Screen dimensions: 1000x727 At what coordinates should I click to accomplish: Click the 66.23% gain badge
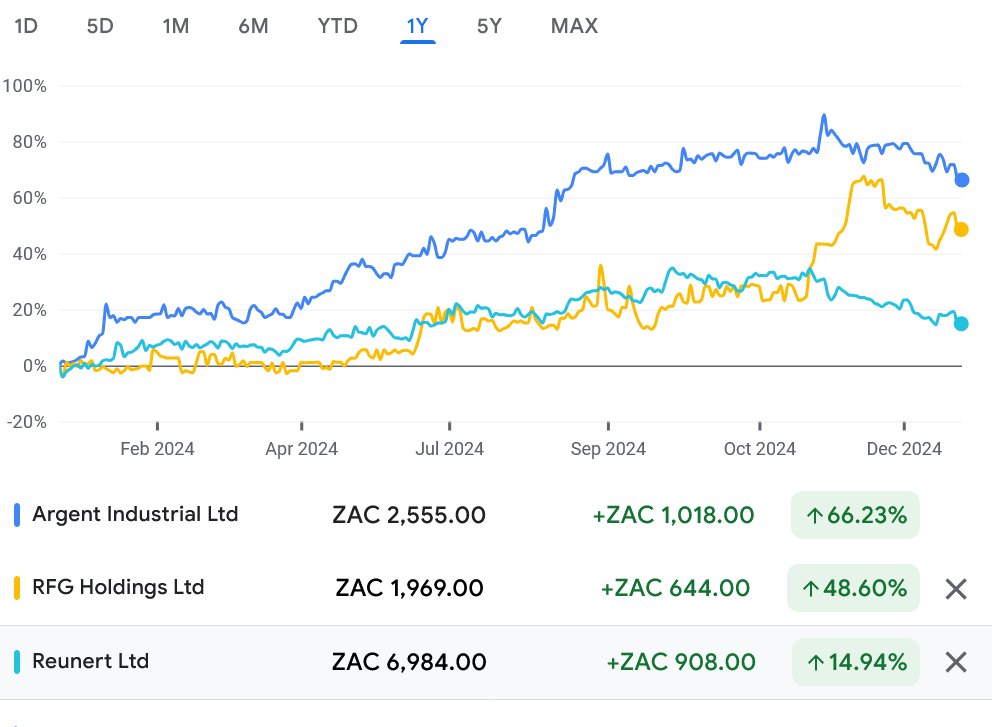pos(855,515)
